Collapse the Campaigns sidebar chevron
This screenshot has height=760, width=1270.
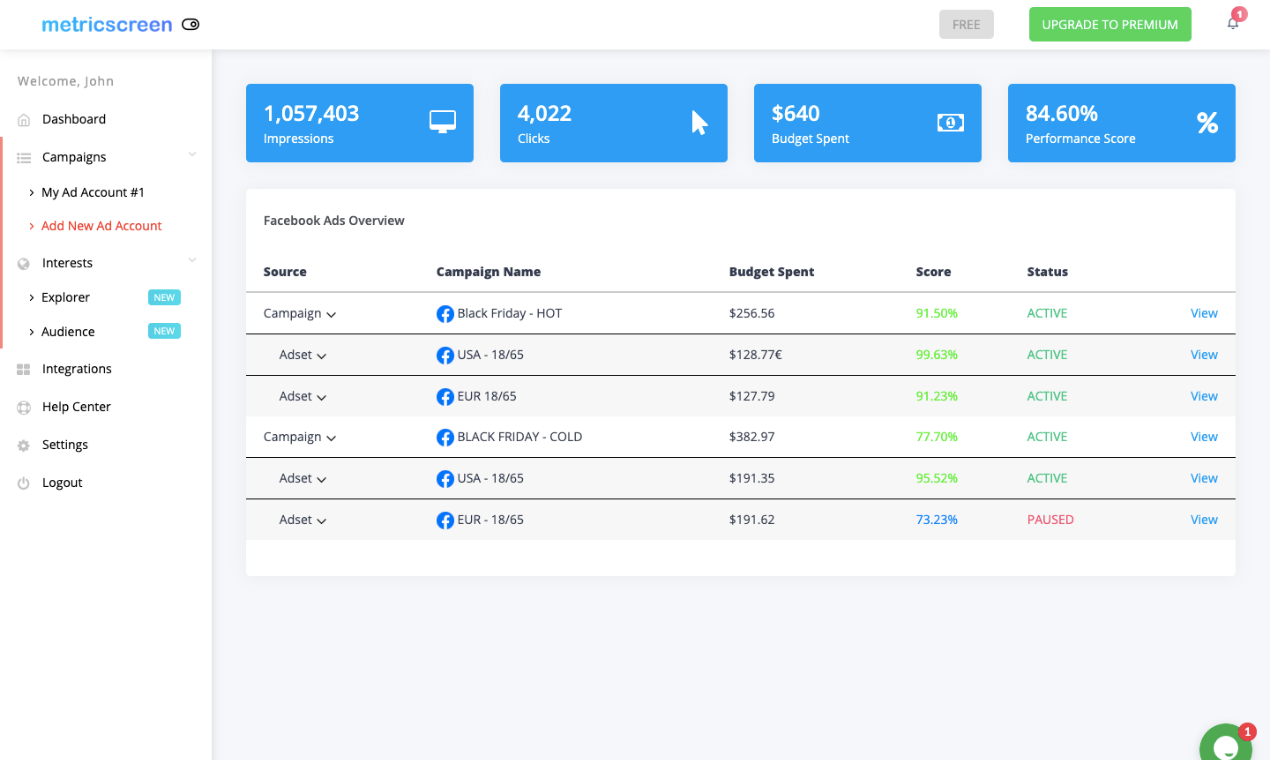click(192, 155)
